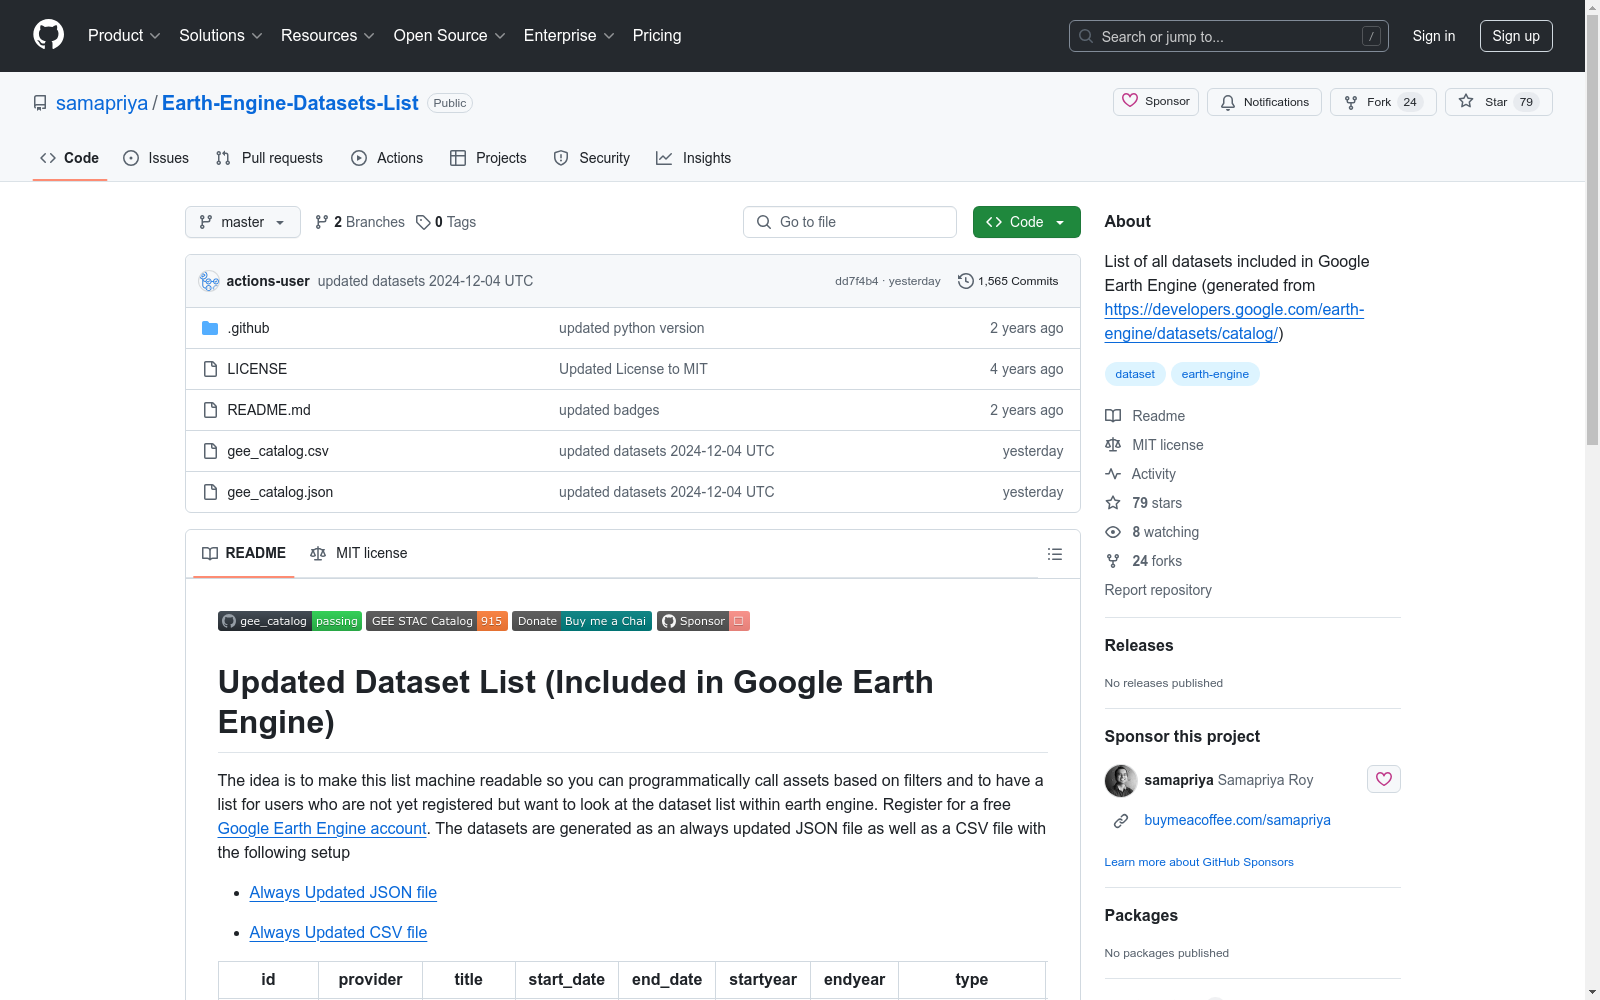Viewport: 1600px width, 1000px height.
Task: Open the Code tab
Action: pos(70,158)
